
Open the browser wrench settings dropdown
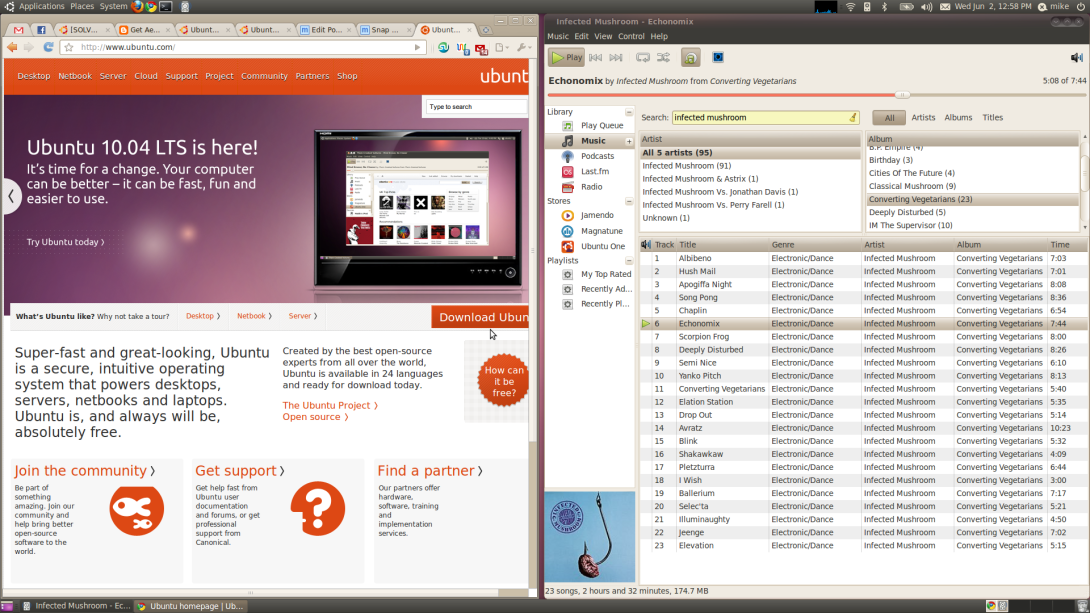[523, 47]
